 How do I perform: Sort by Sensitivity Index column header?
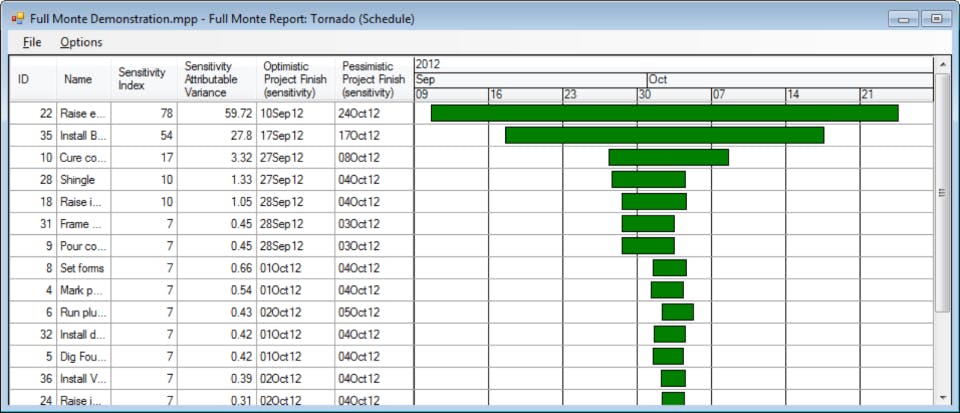click(x=144, y=79)
